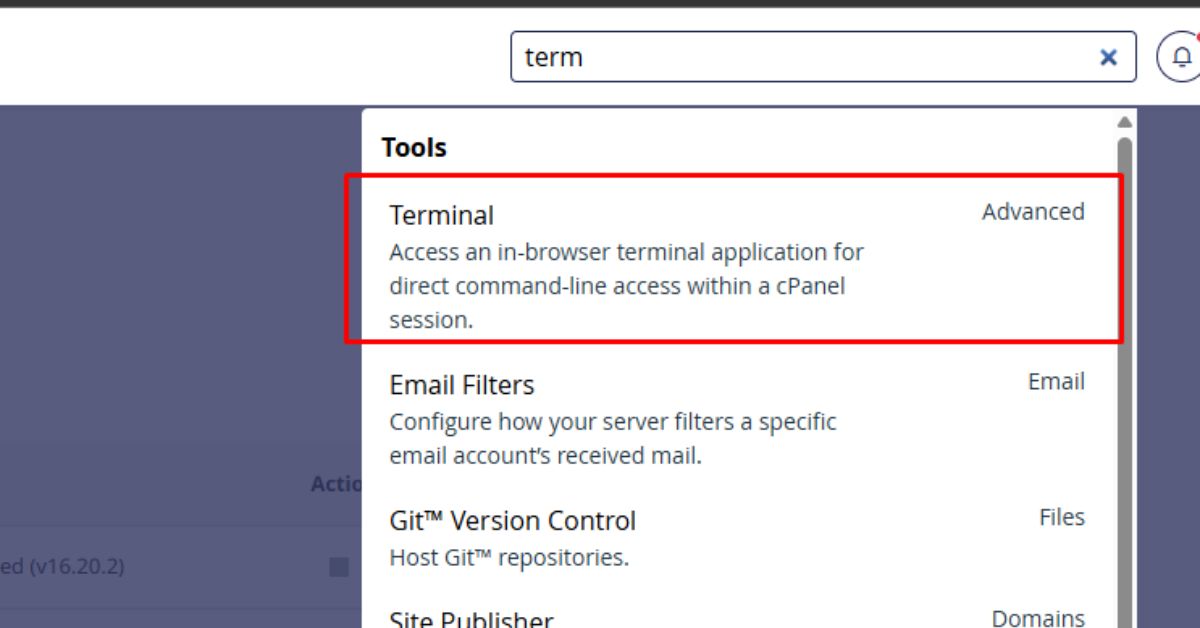
Task: Click the "Domains" category label
Action: tap(1038, 618)
